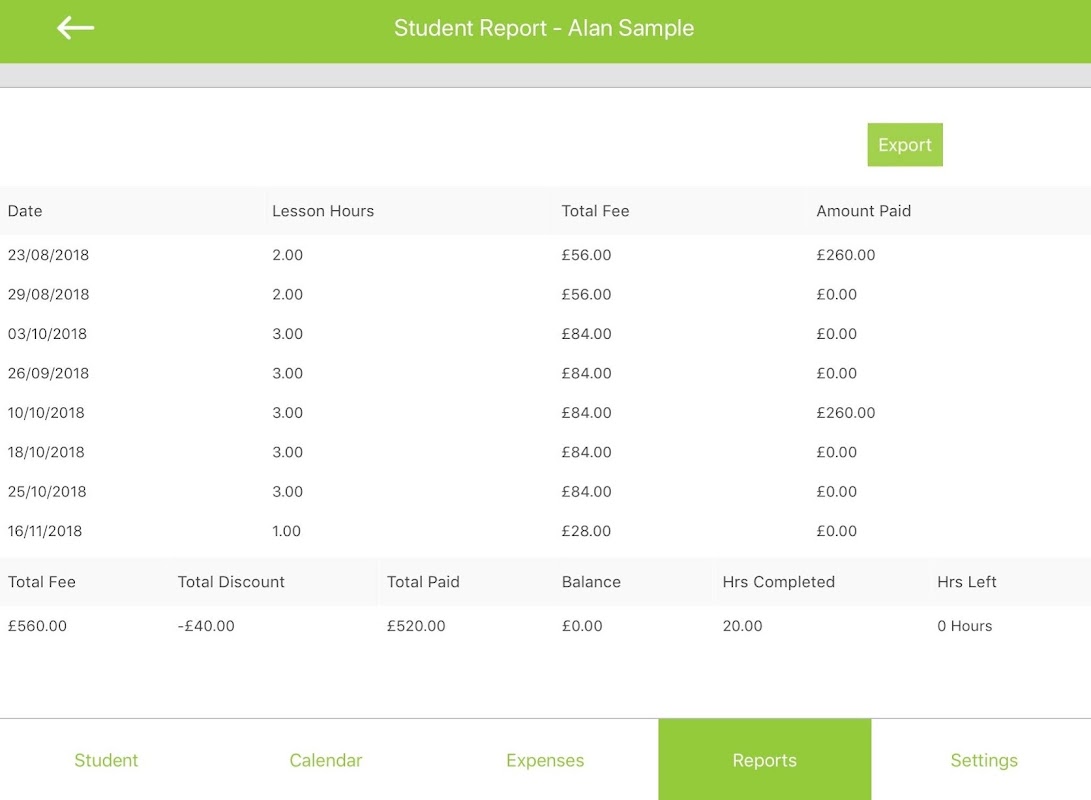The image size is (1091, 800).
Task: Switch to the Calendar tab
Action: [326, 760]
